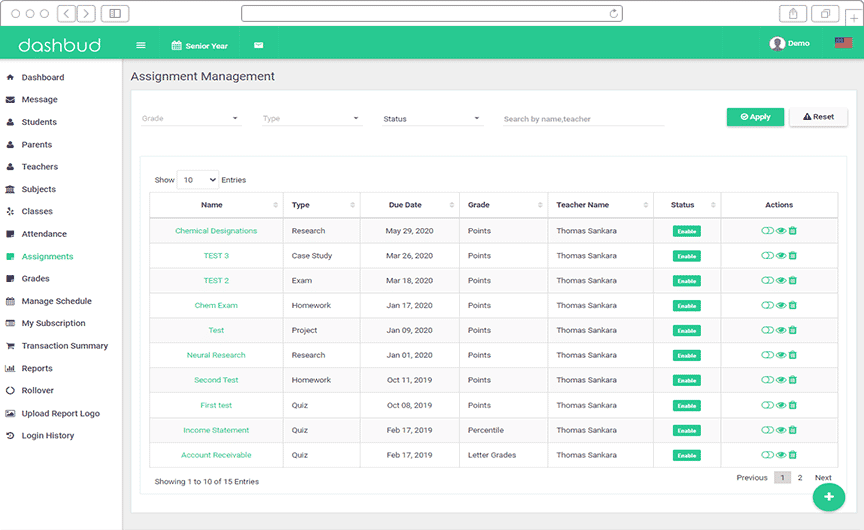Click the Apply filter button
Screen dimensions: 864x530
coord(755,117)
